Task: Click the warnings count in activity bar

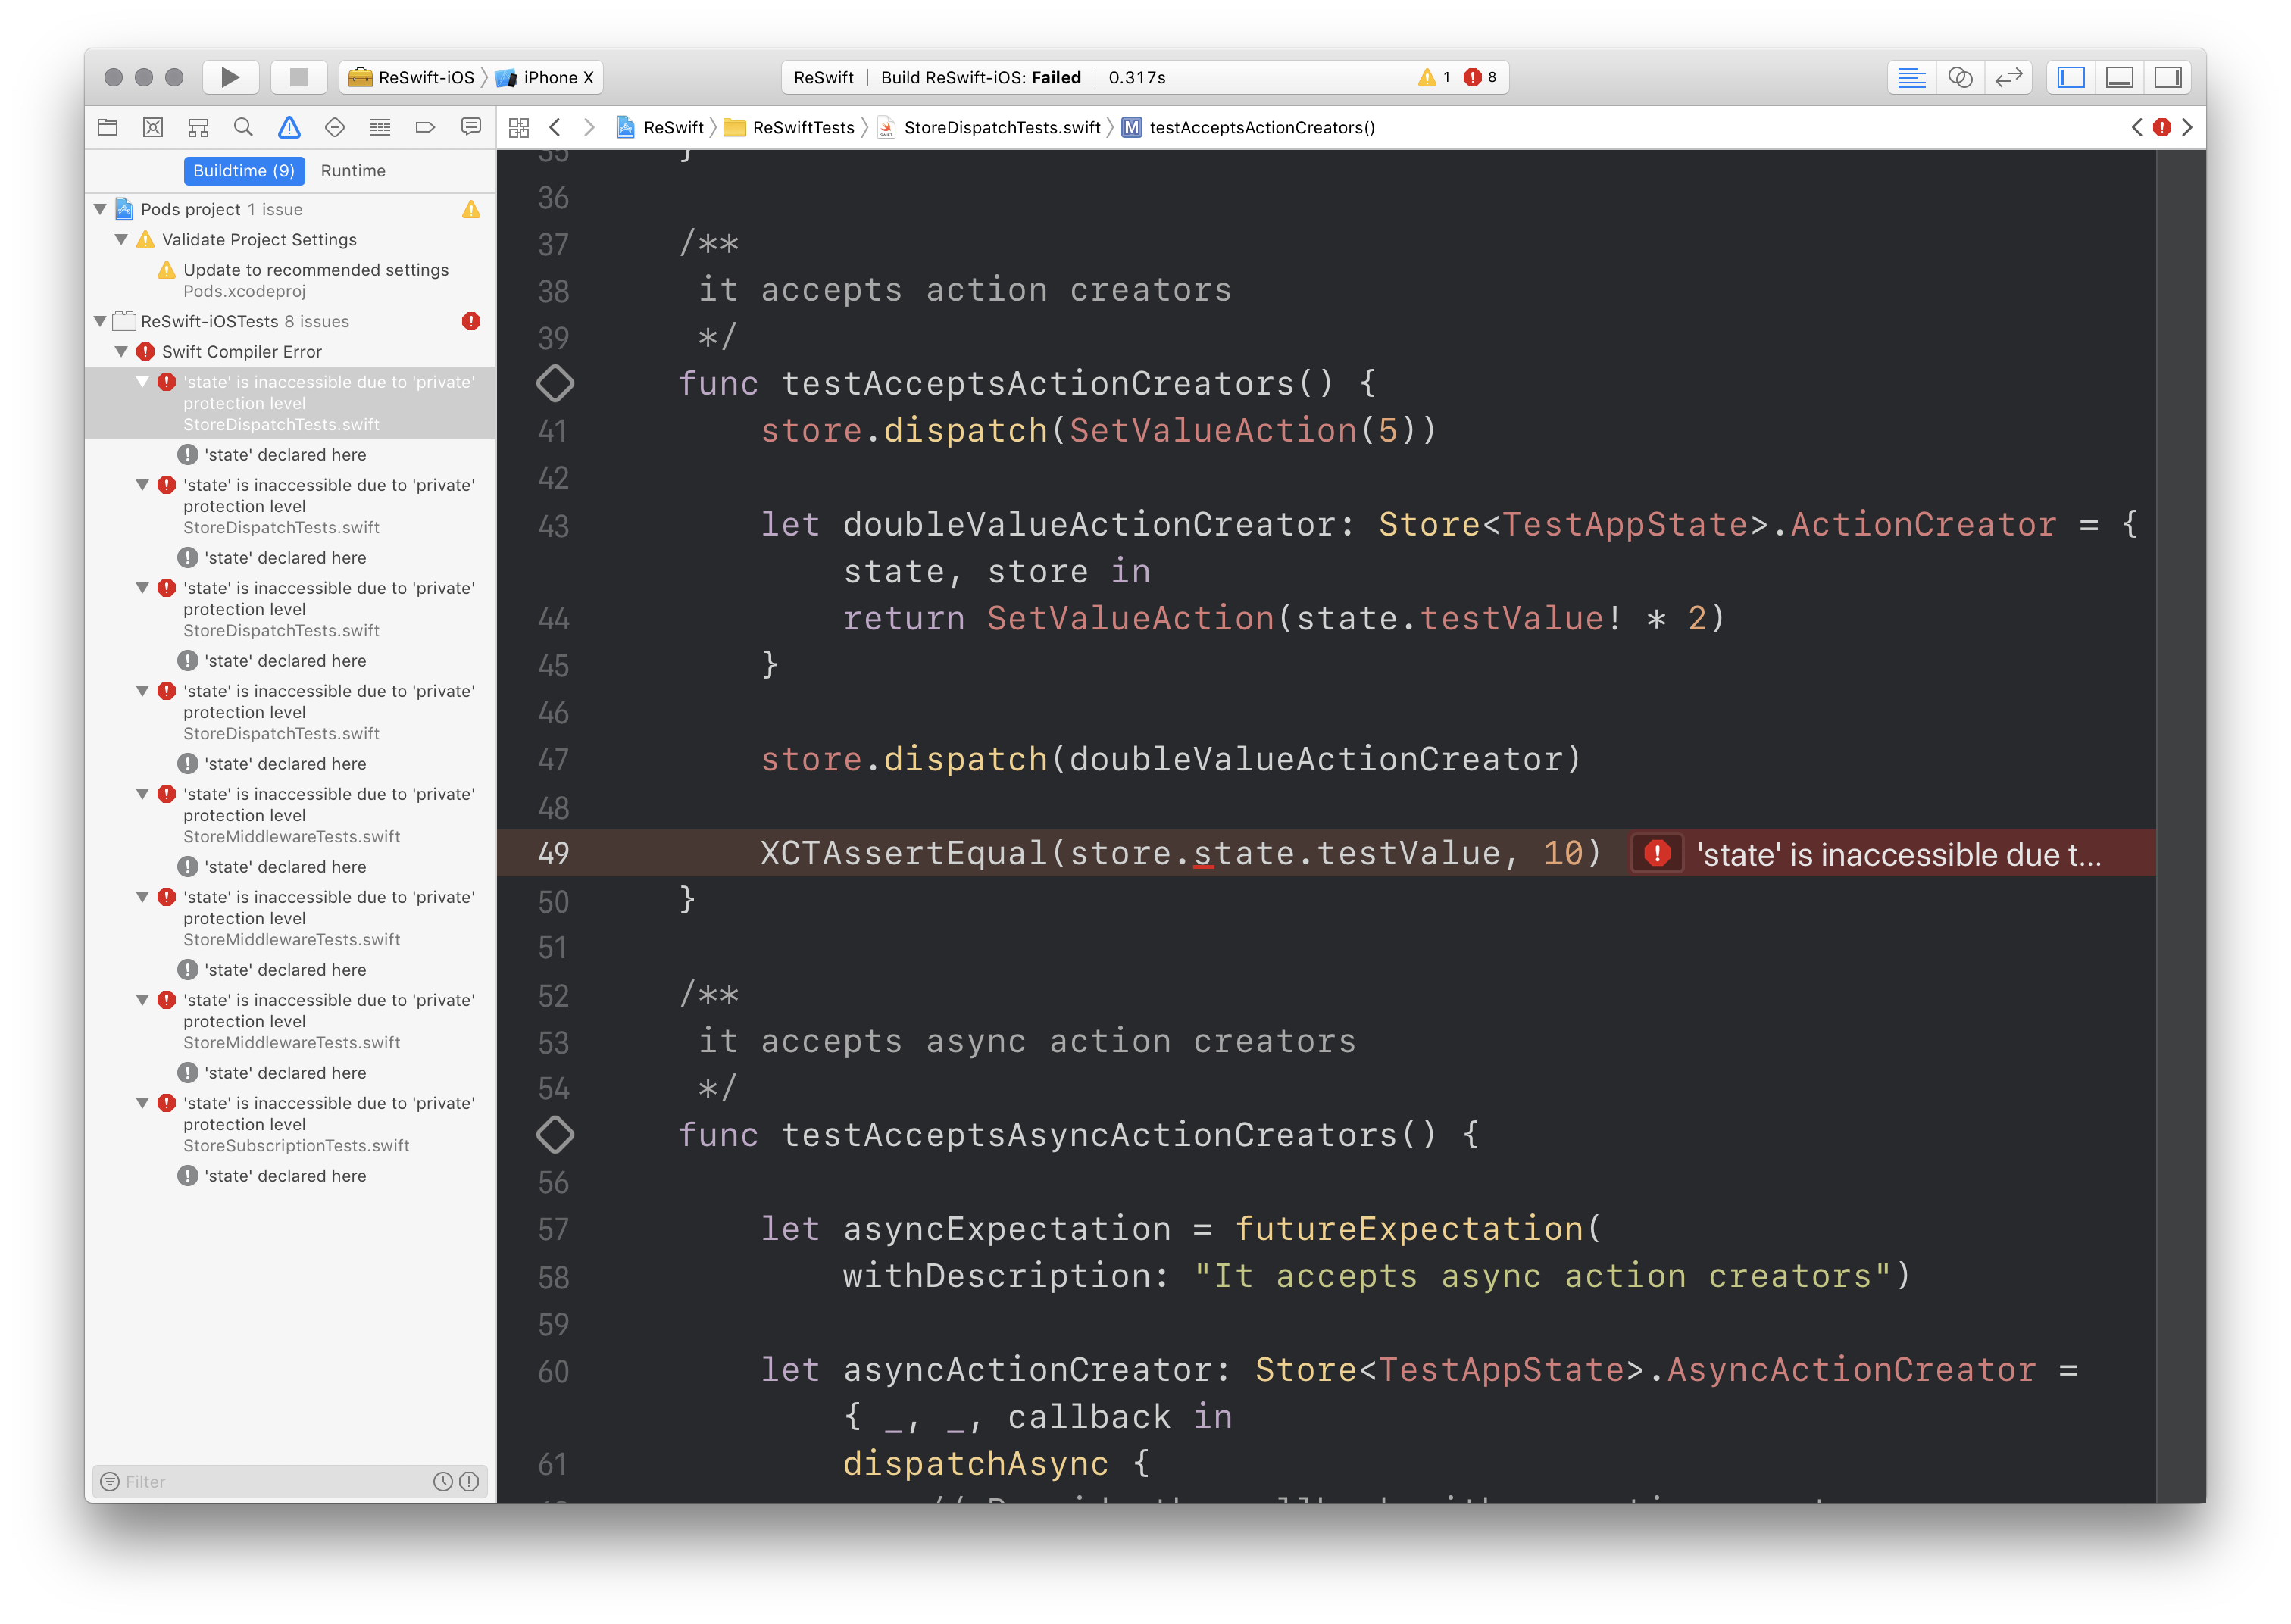Action: (x=1435, y=77)
